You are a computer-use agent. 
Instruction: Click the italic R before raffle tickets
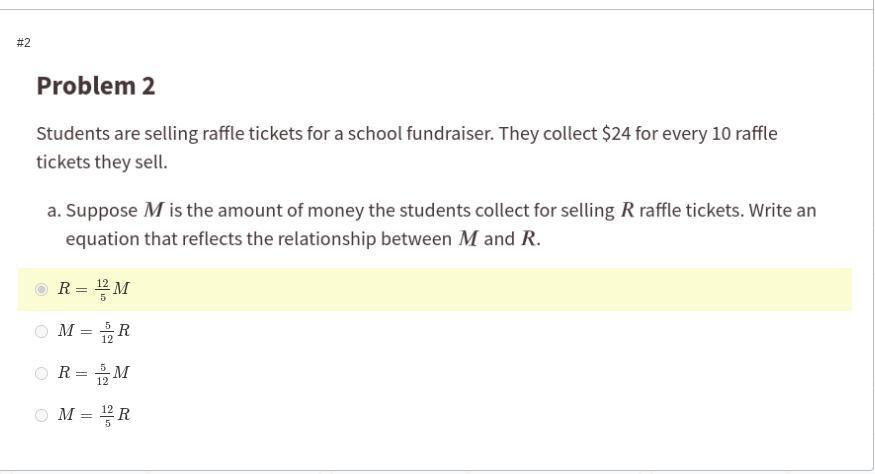point(627,210)
